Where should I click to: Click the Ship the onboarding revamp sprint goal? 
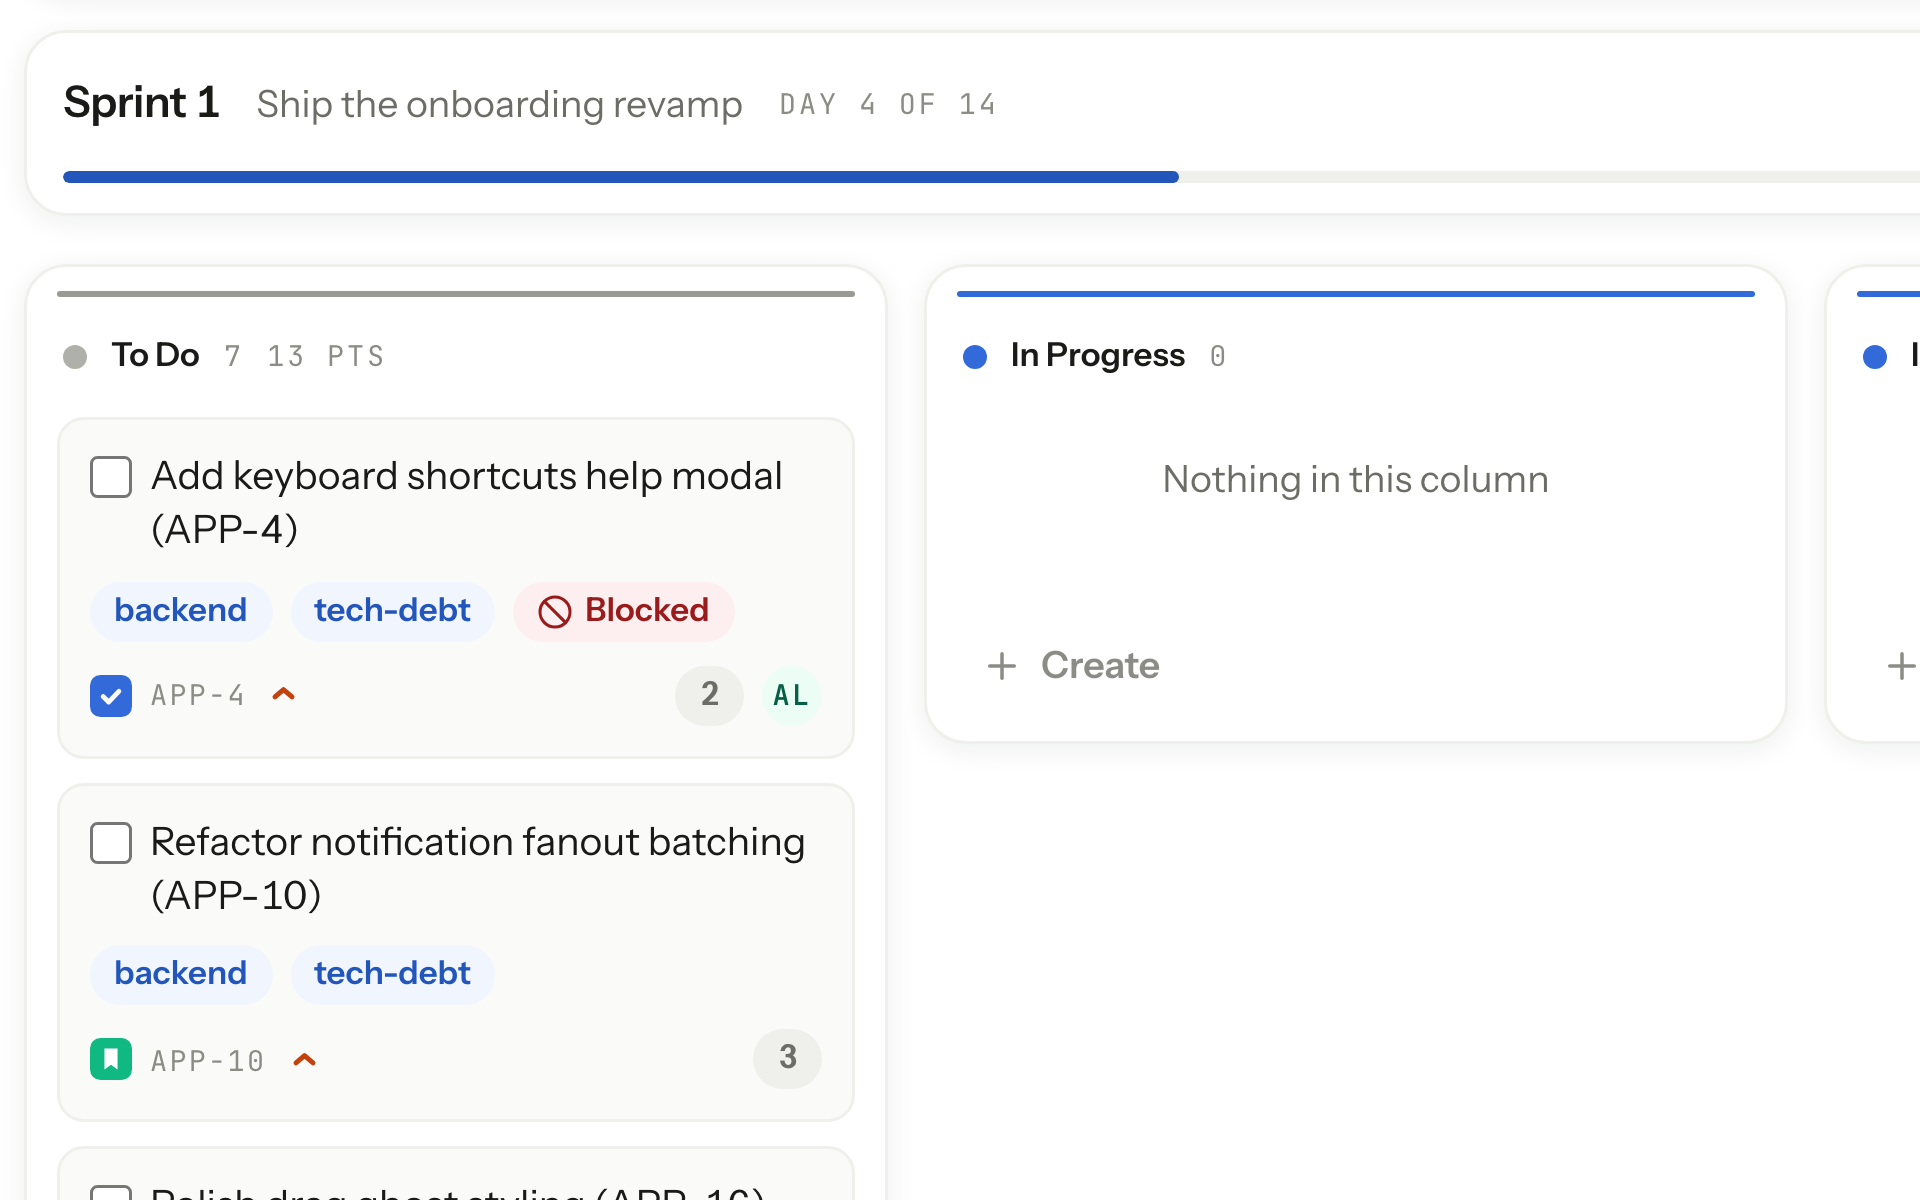pyautogui.click(x=499, y=105)
